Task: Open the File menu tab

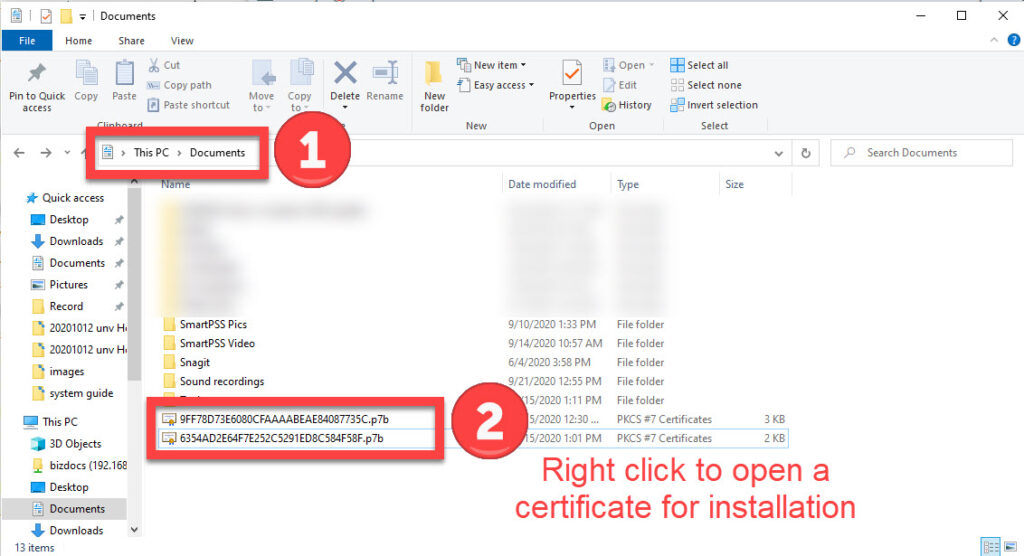Action: click(x=27, y=41)
